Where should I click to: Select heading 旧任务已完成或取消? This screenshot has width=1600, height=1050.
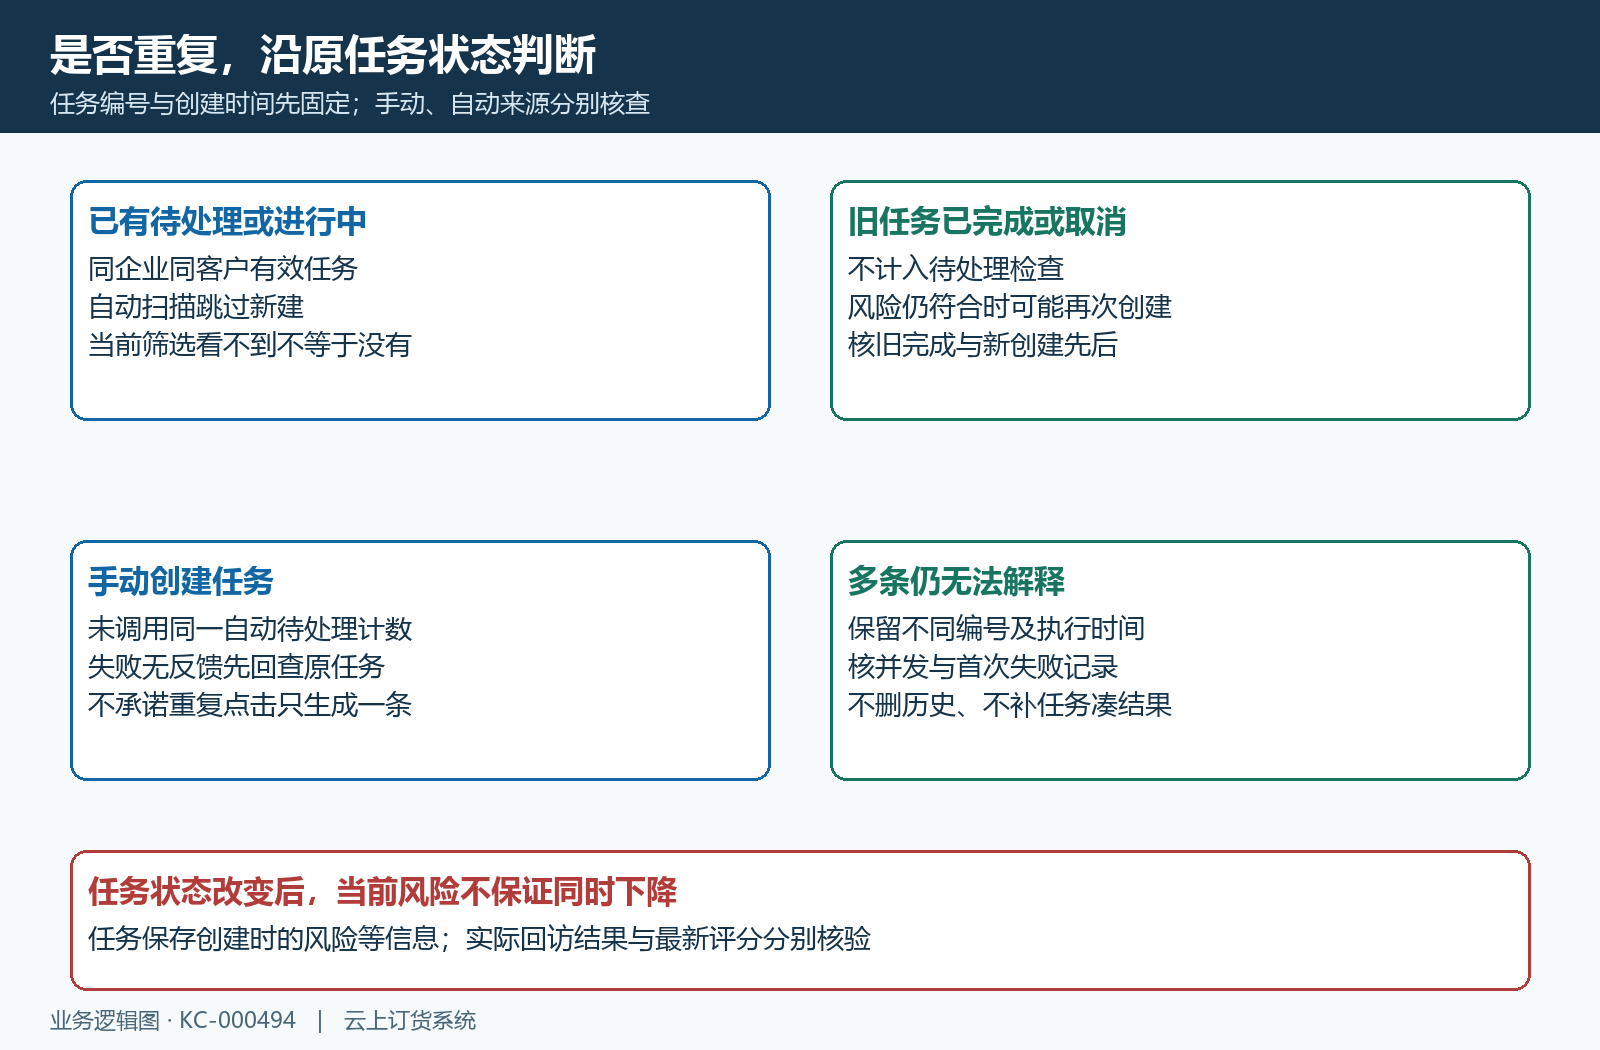987,221
